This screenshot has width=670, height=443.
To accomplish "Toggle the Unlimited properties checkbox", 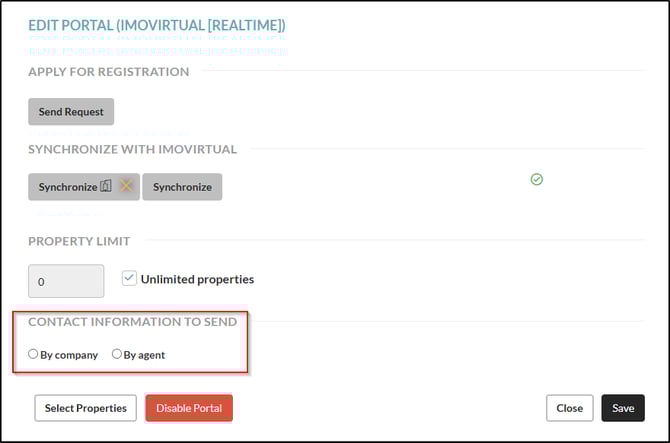I will 129,279.
